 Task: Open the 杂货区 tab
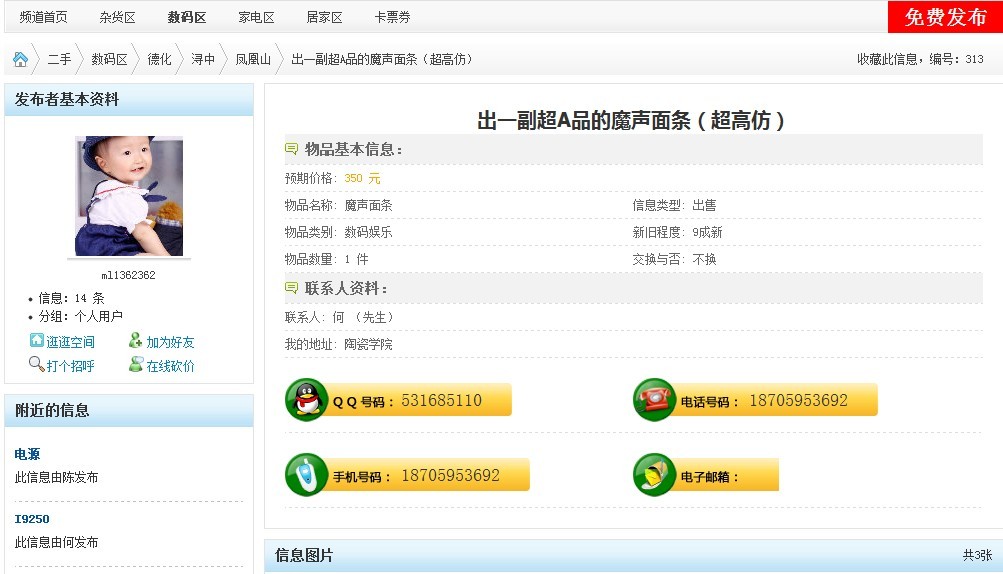[118, 17]
